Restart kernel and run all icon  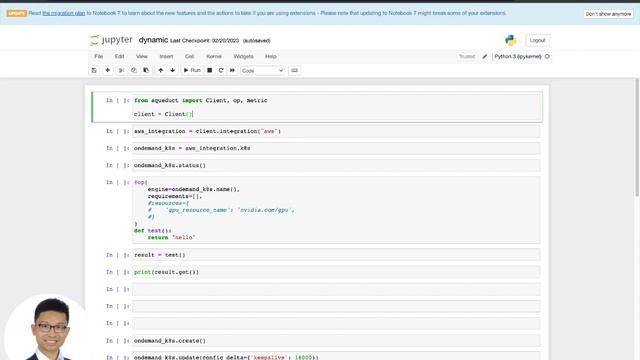pos(232,70)
